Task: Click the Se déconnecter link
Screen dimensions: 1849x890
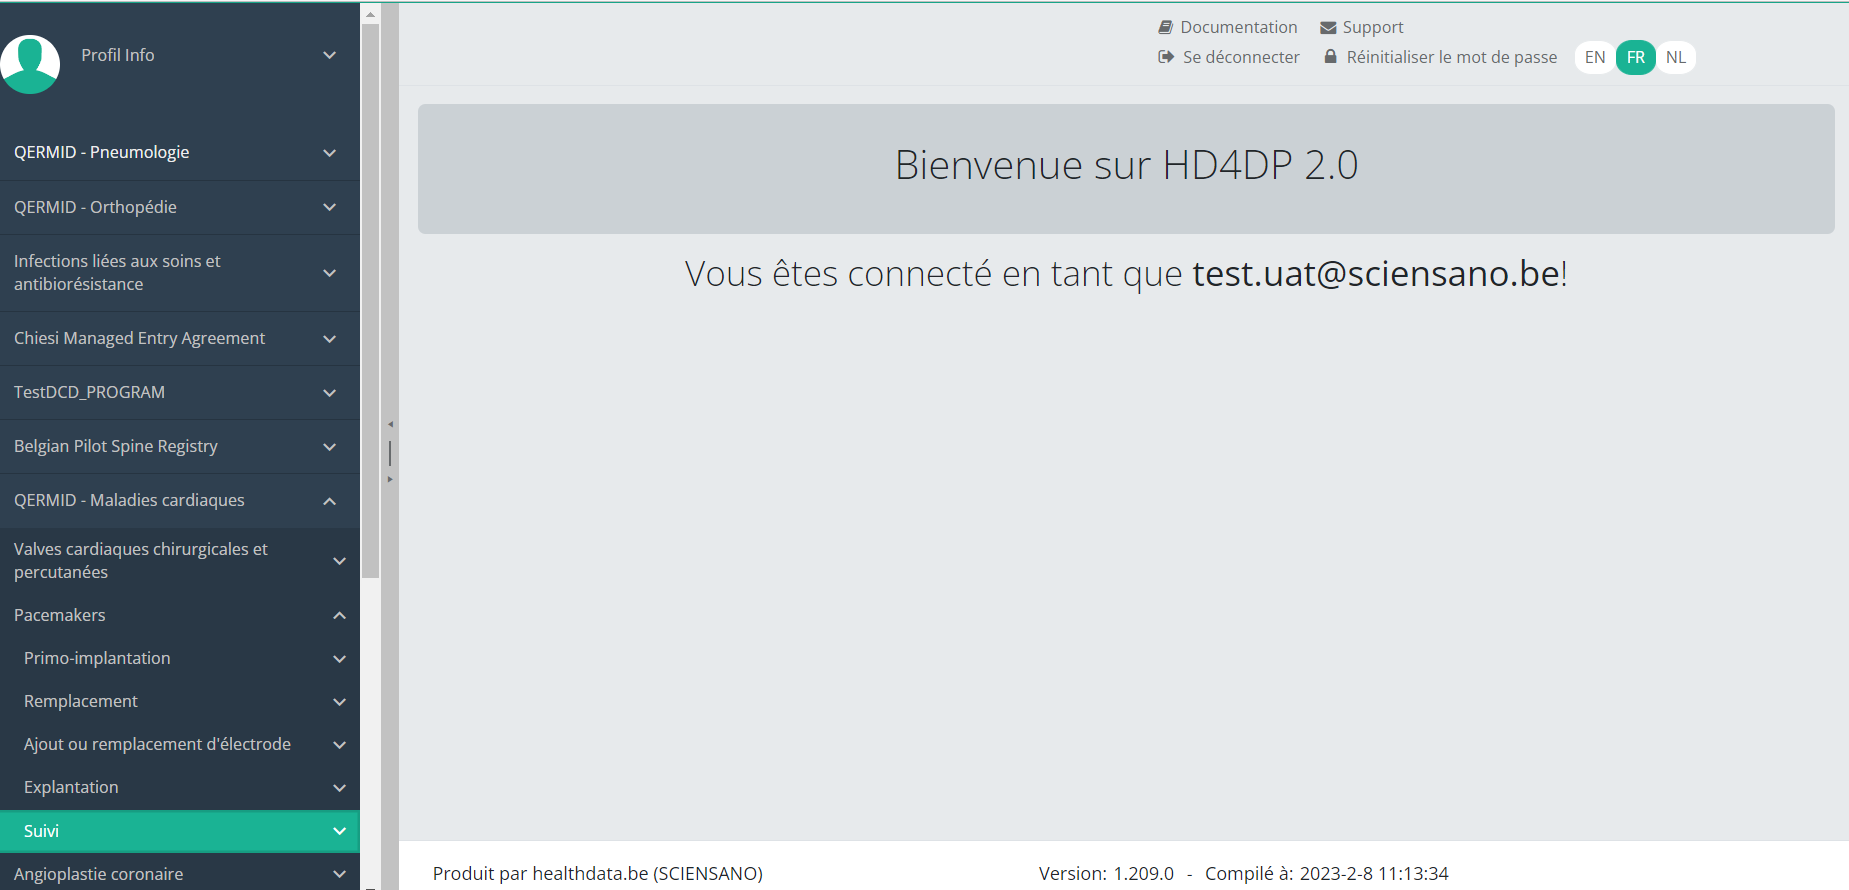Action: 1240,58
